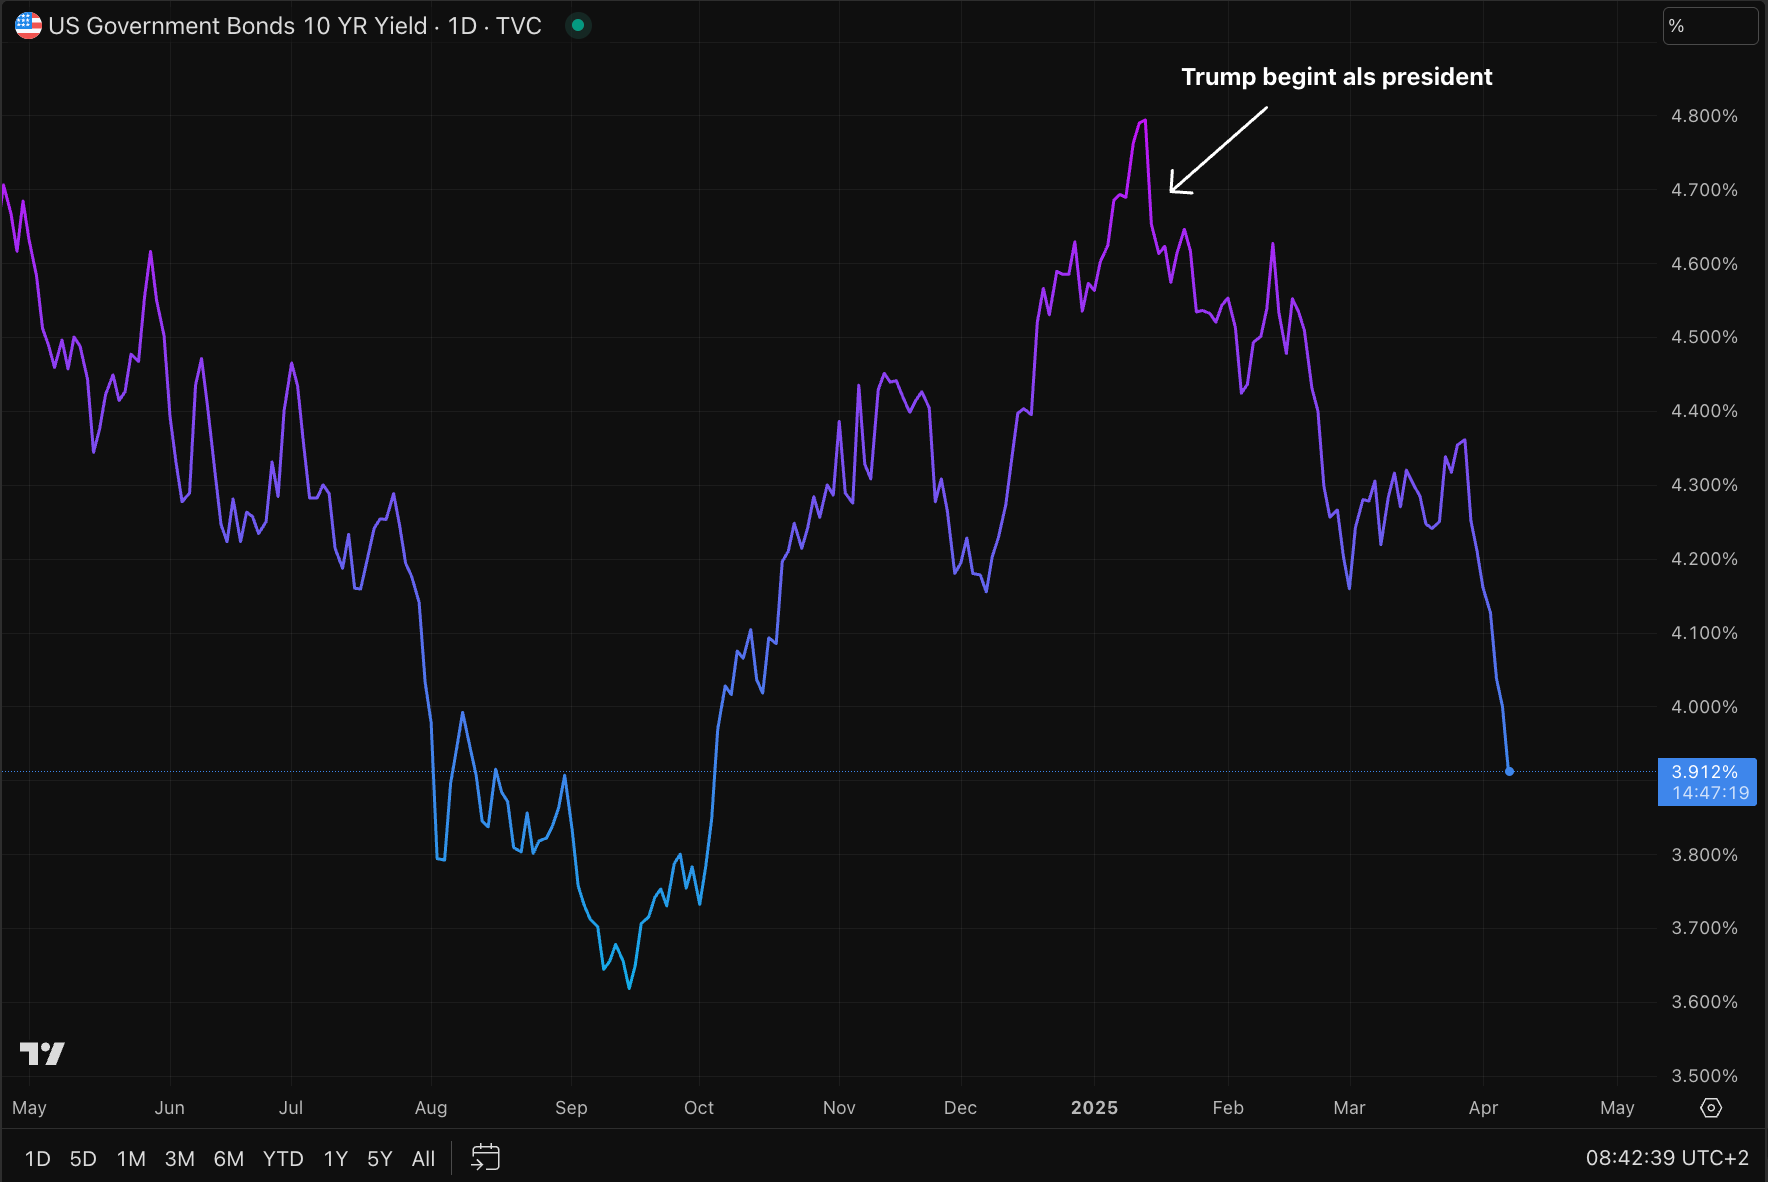Click the 3.500% price axis label

(1704, 1076)
